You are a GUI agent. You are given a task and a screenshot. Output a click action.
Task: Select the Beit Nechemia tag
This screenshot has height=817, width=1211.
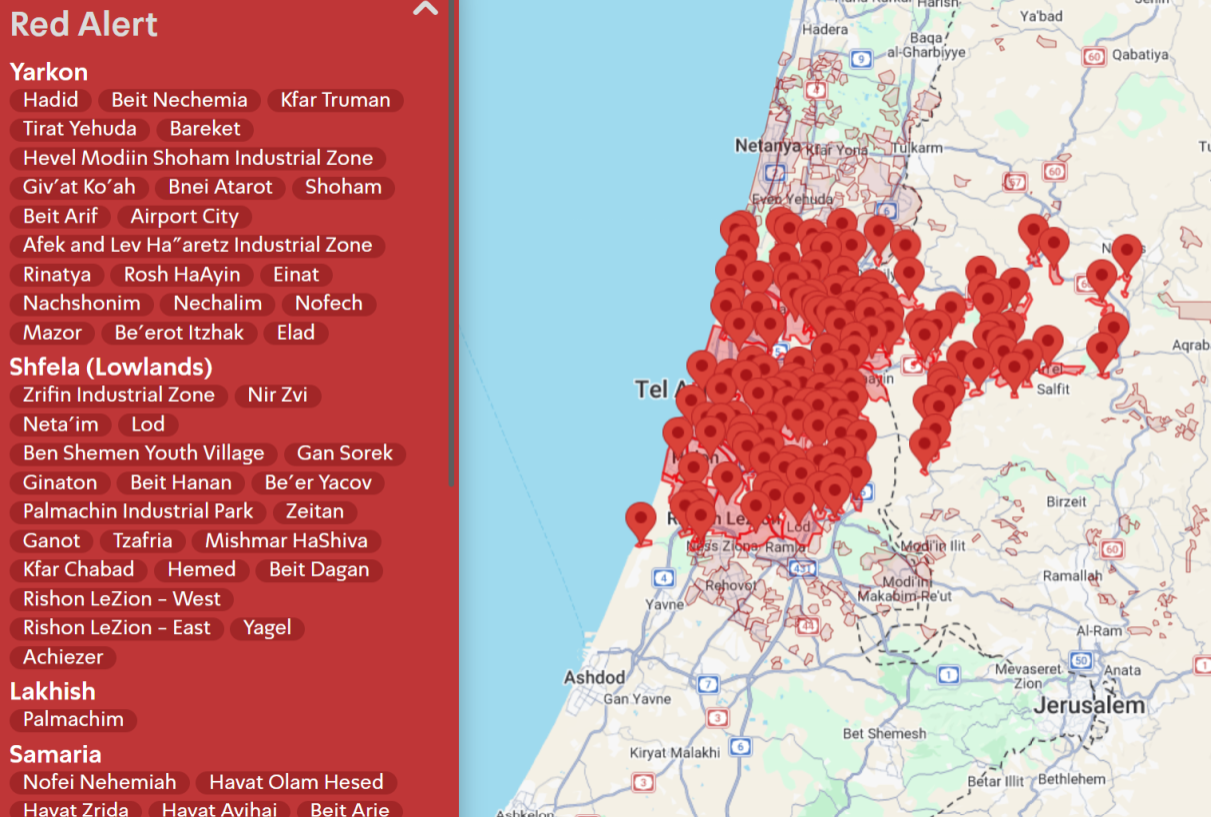tap(180, 100)
